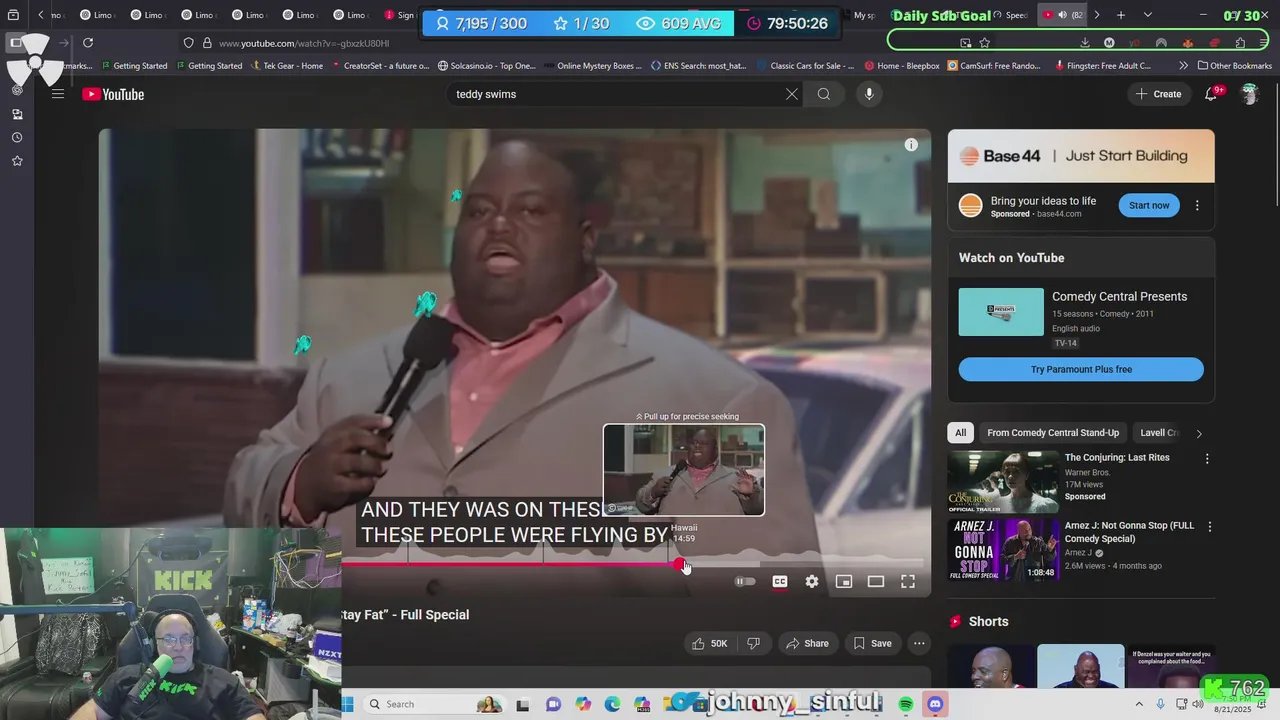
Task: Open the Other Bookmarks folder
Action: coord(1234,66)
